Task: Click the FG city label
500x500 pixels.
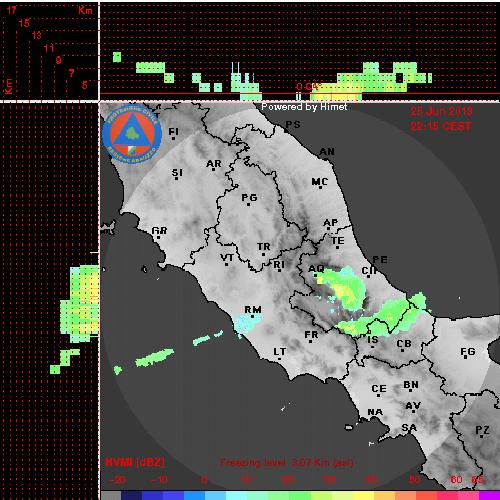Action: (x=468, y=352)
